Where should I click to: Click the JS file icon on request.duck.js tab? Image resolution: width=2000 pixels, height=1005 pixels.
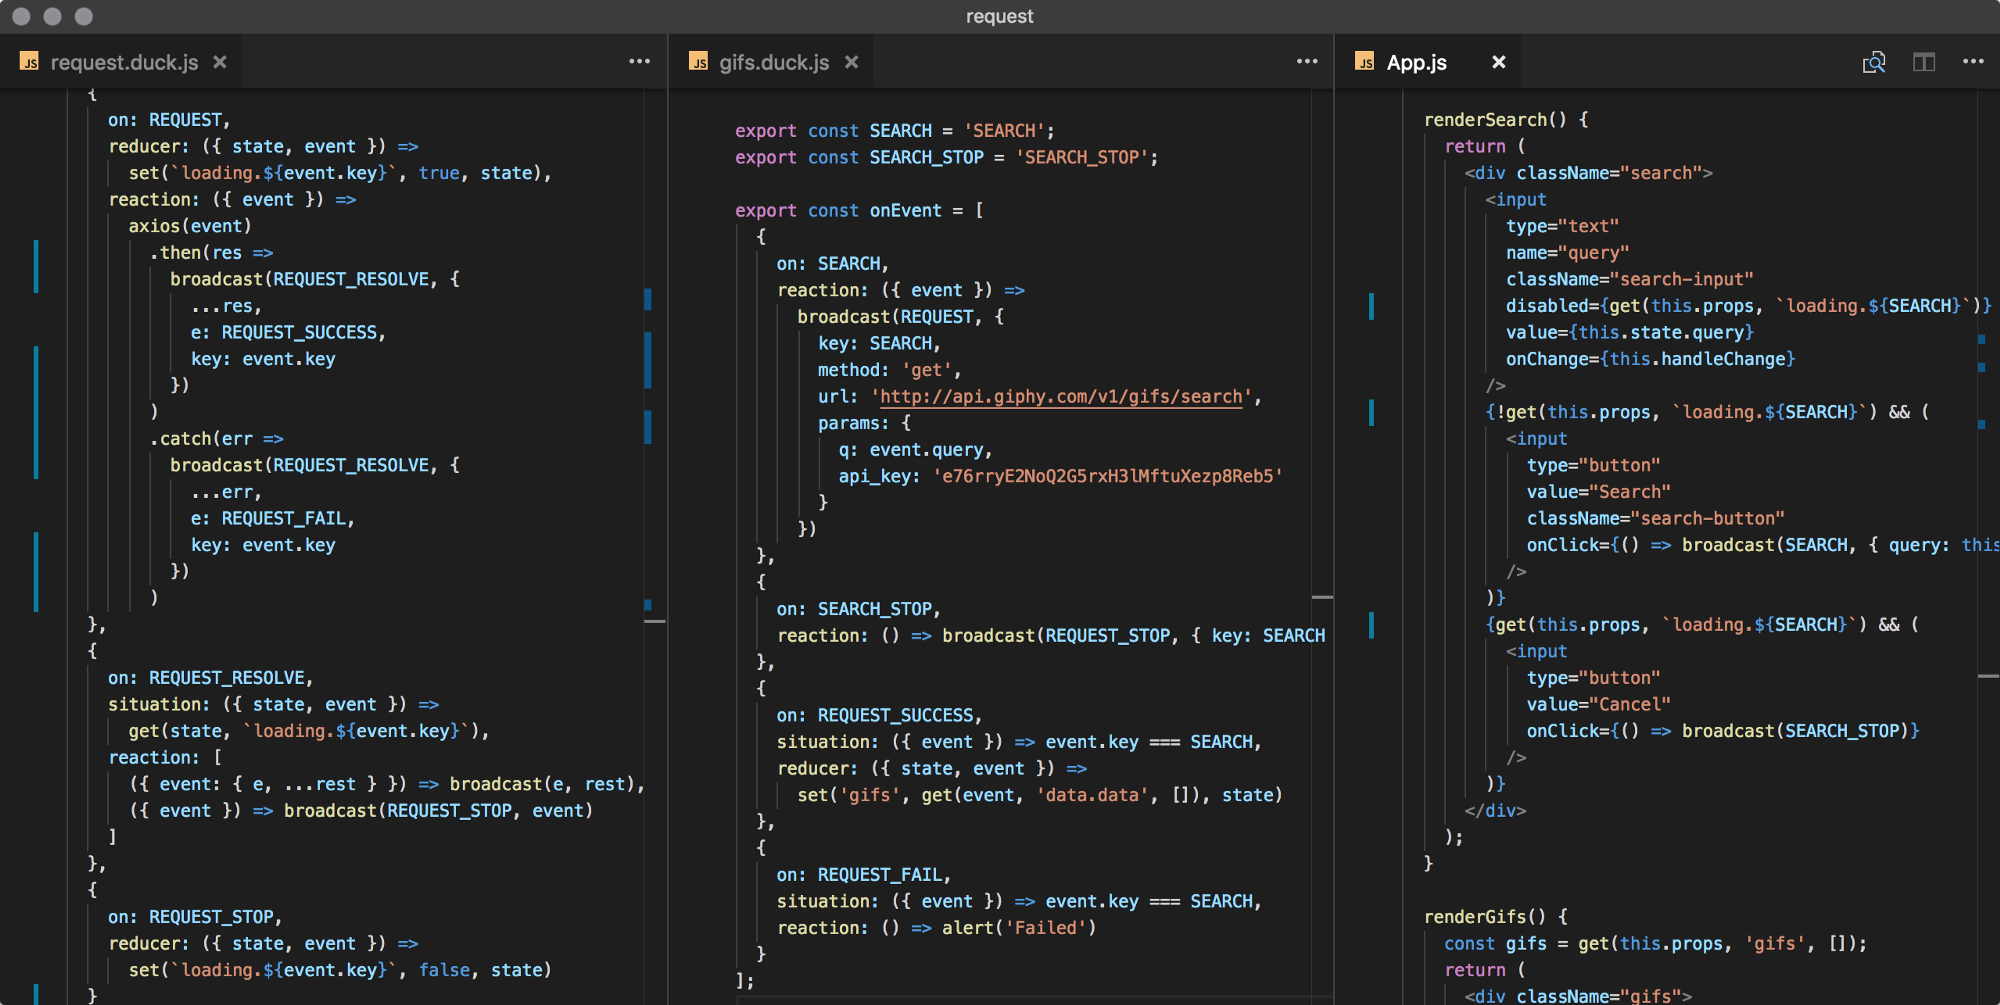[30, 62]
